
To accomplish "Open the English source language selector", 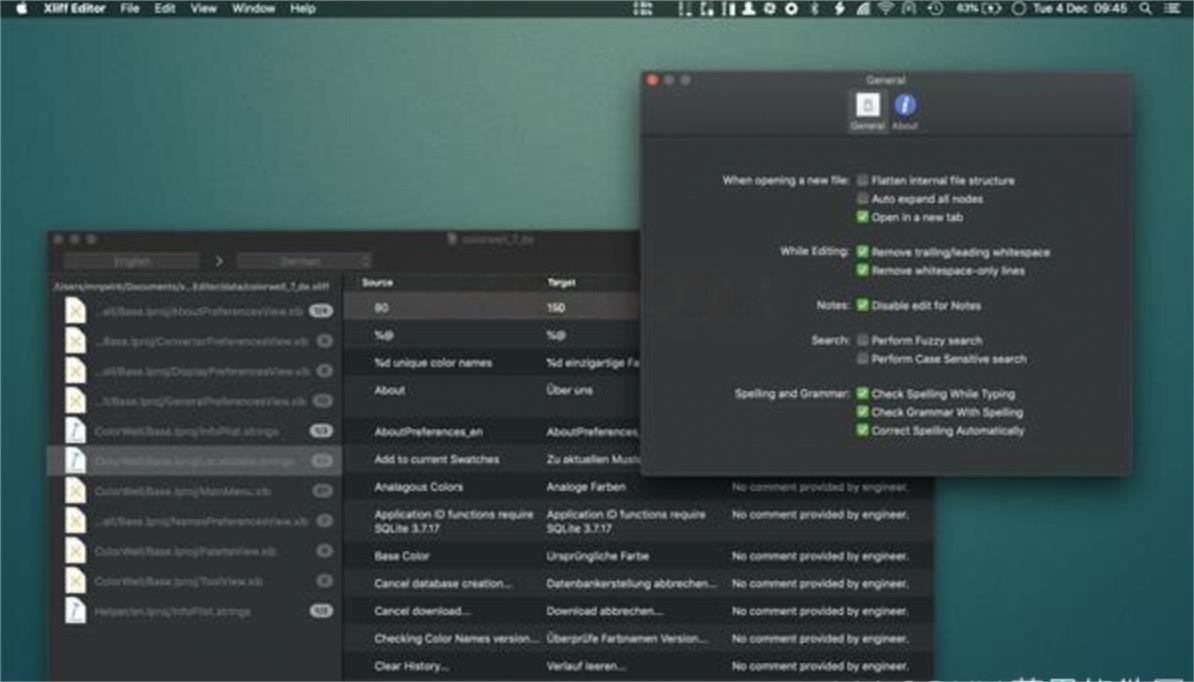I will [x=132, y=261].
